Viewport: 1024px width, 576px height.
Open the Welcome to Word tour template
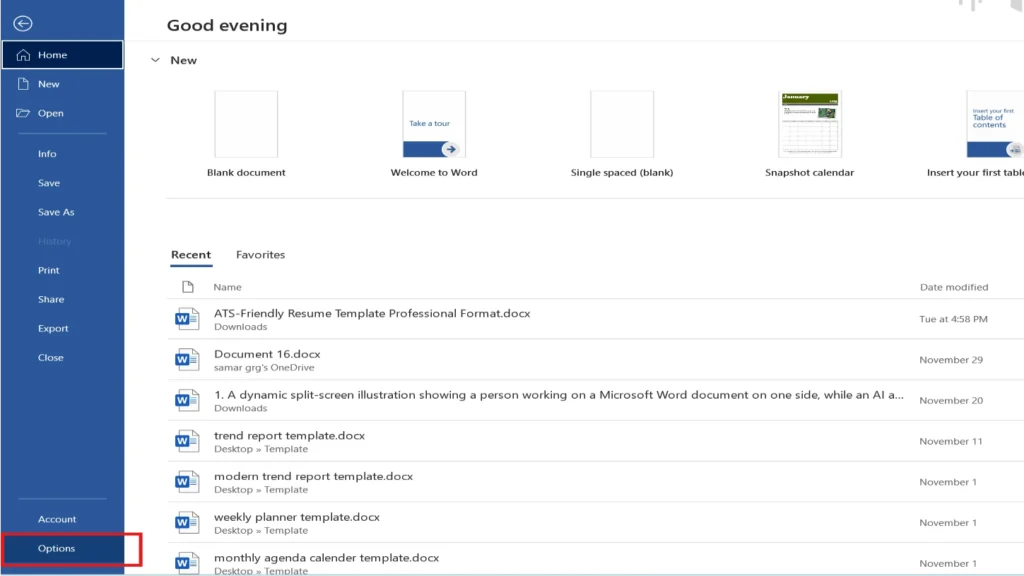tap(434, 123)
